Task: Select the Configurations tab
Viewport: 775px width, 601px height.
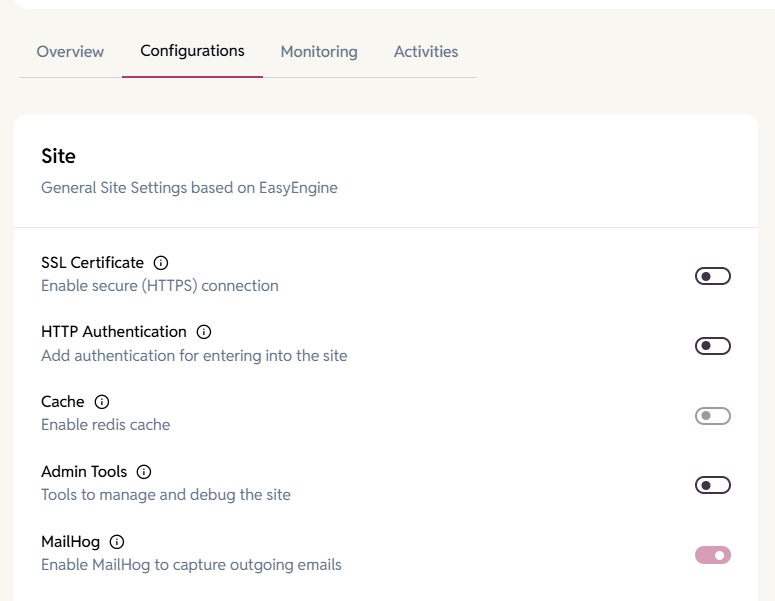Action: tap(192, 51)
